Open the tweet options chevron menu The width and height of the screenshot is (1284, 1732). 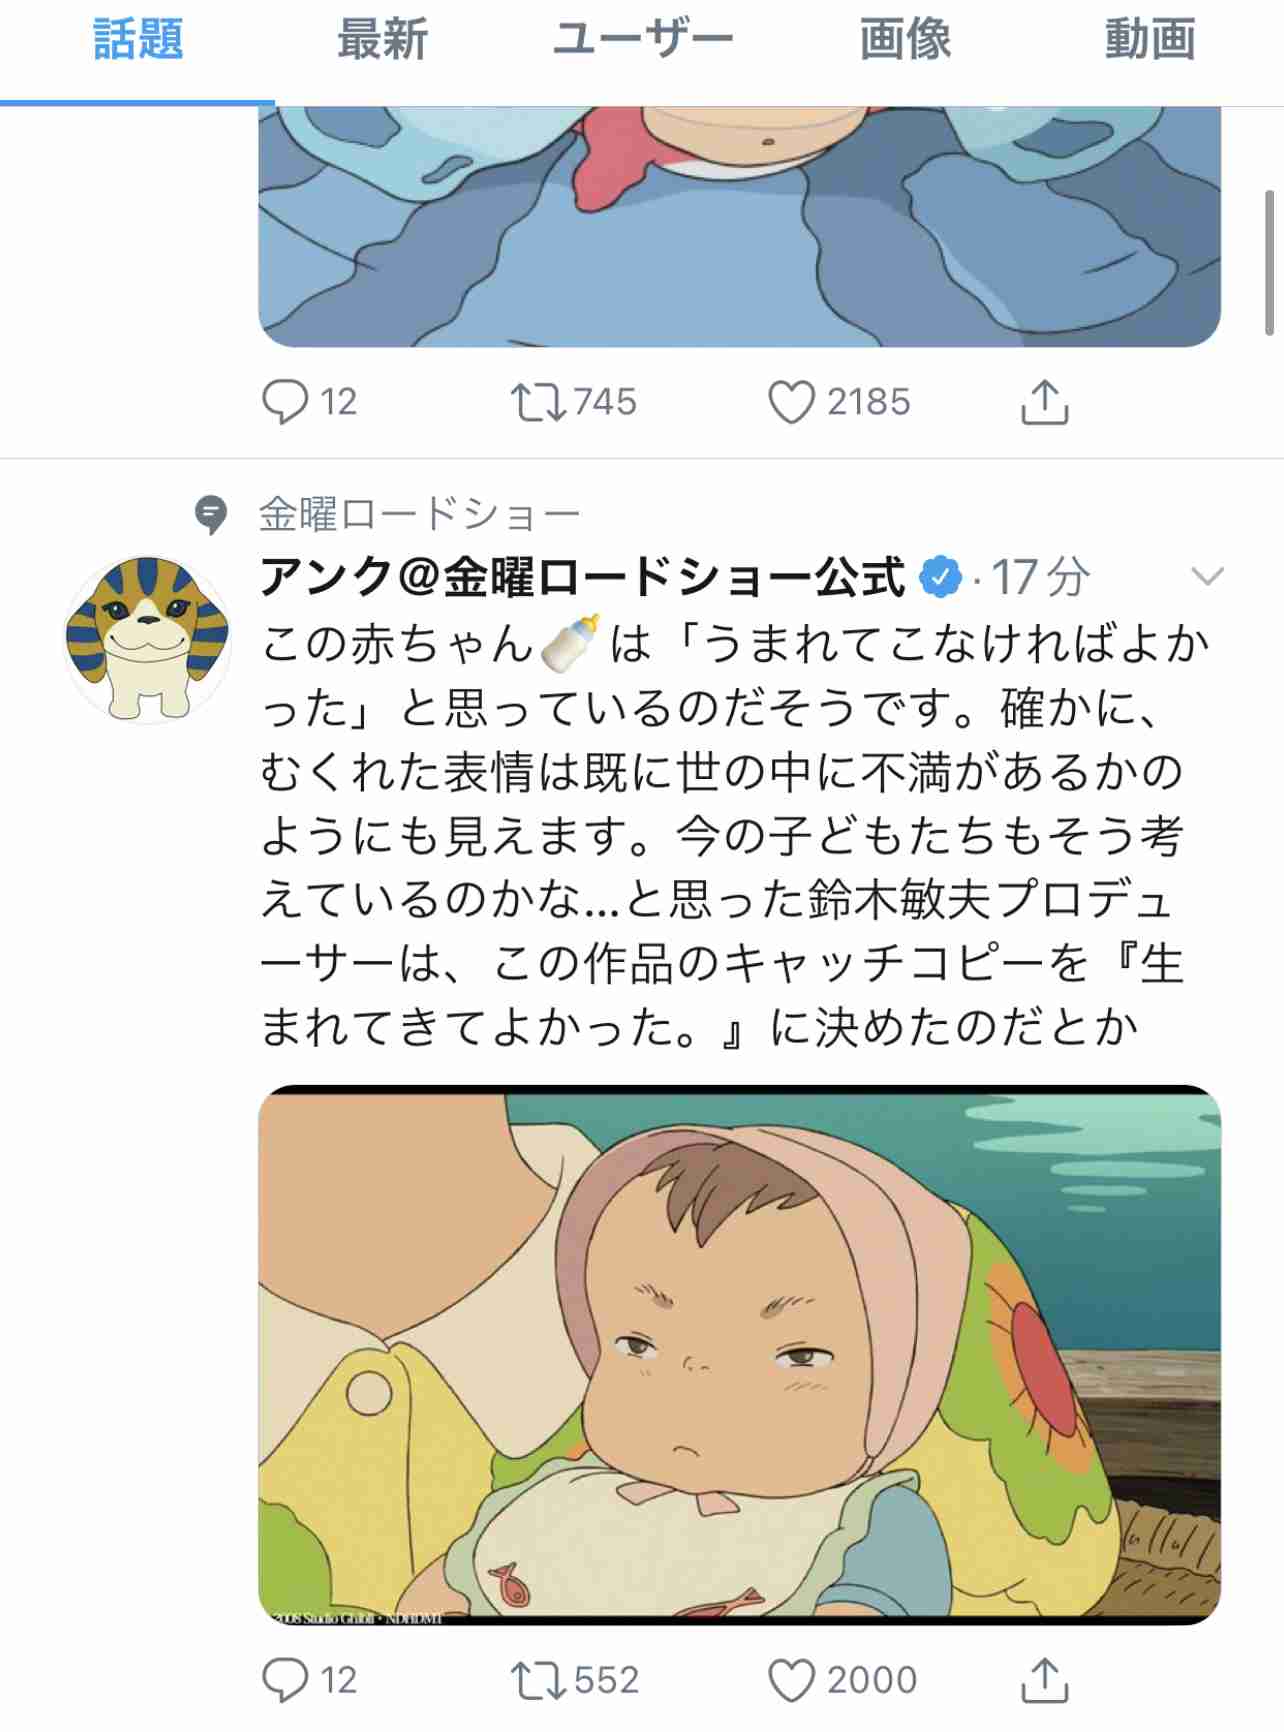point(1208,576)
